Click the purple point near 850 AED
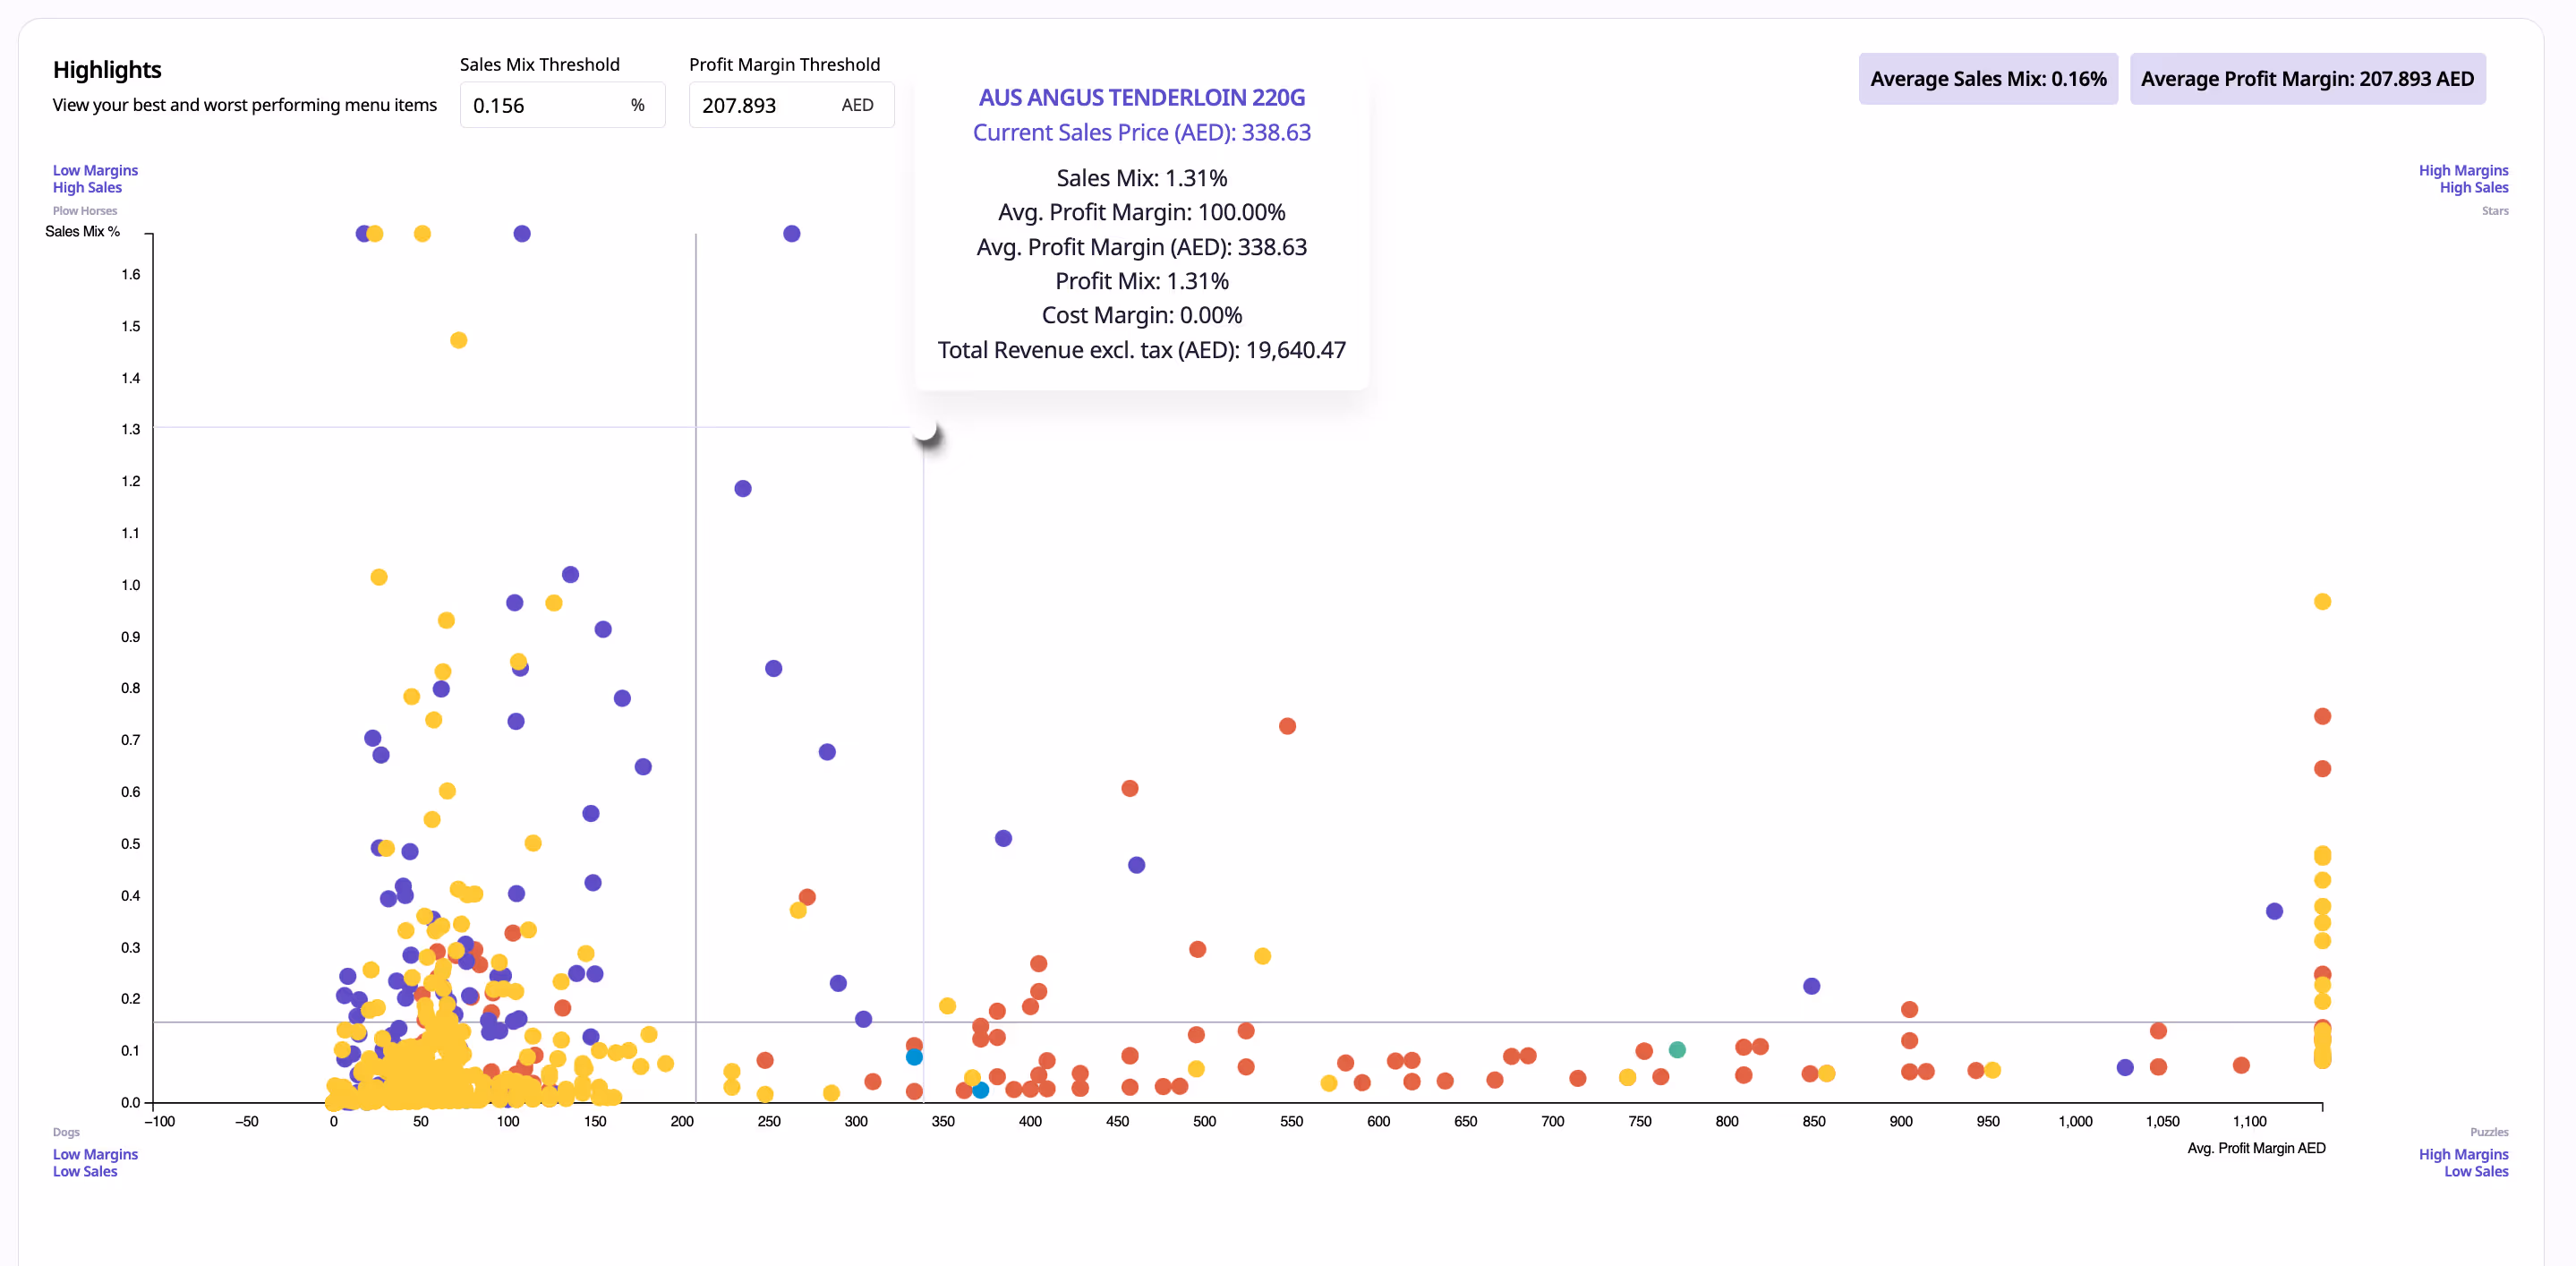Image resolution: width=2576 pixels, height=1266 pixels. tap(1811, 986)
